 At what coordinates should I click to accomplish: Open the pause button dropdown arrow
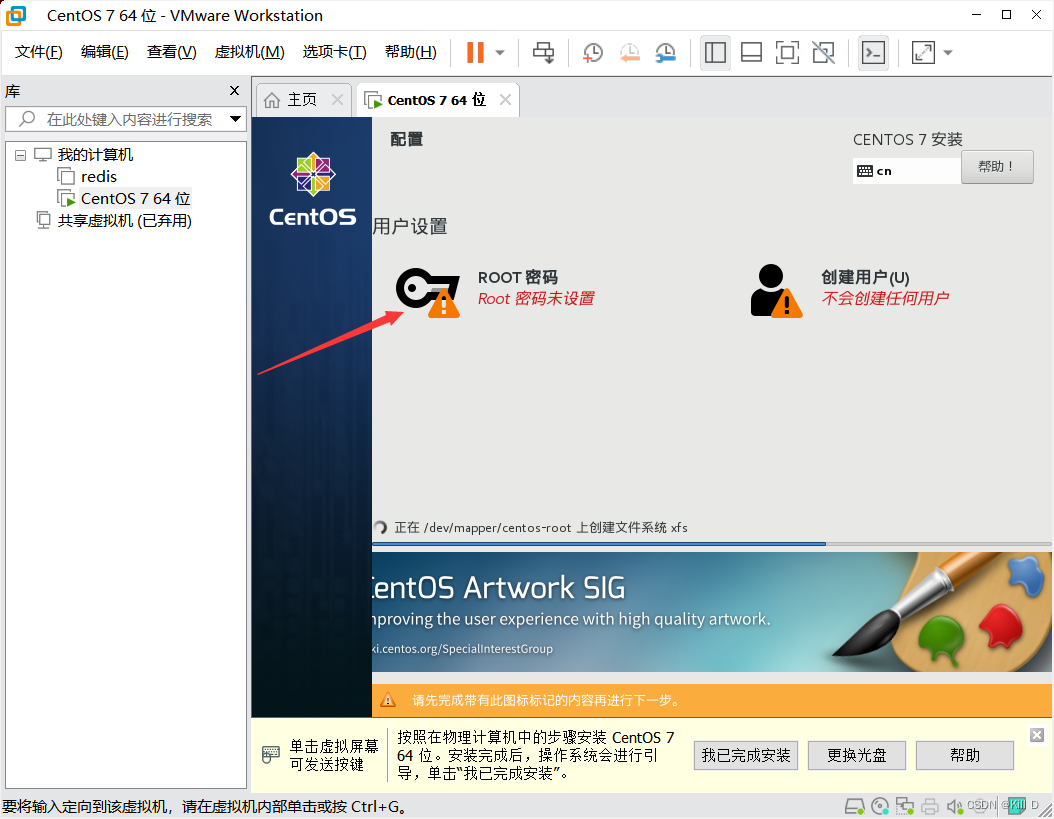[498, 52]
